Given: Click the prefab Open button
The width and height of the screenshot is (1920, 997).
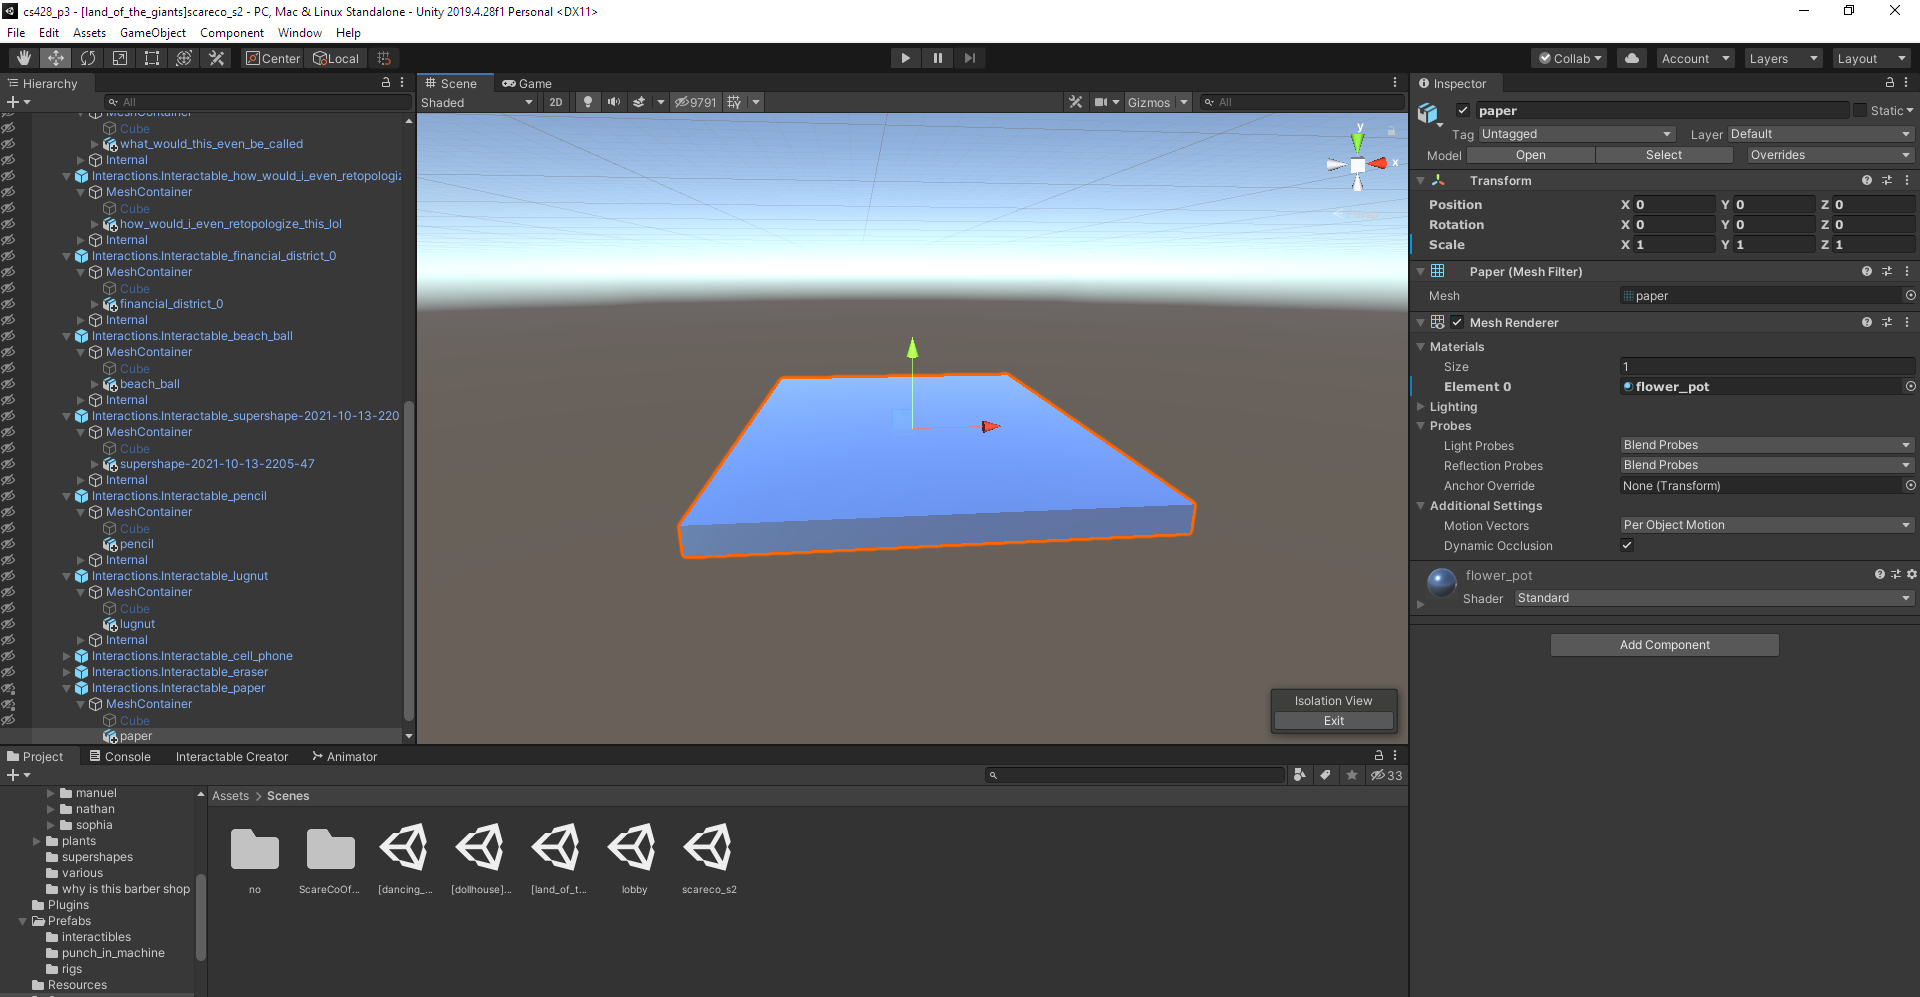Looking at the screenshot, I should coord(1530,155).
